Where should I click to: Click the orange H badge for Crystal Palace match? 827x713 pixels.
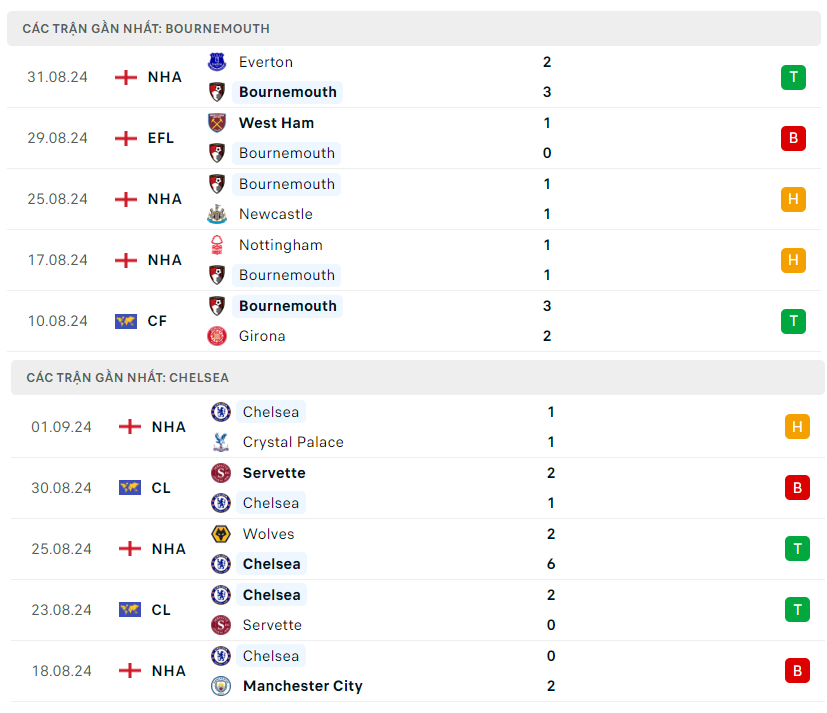point(797,427)
